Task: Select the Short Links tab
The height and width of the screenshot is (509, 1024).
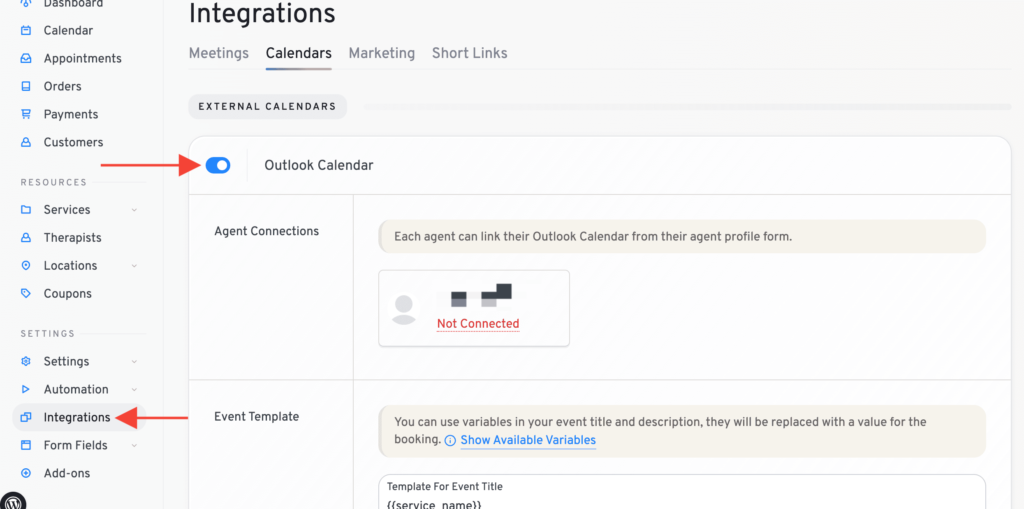Action: coord(469,53)
